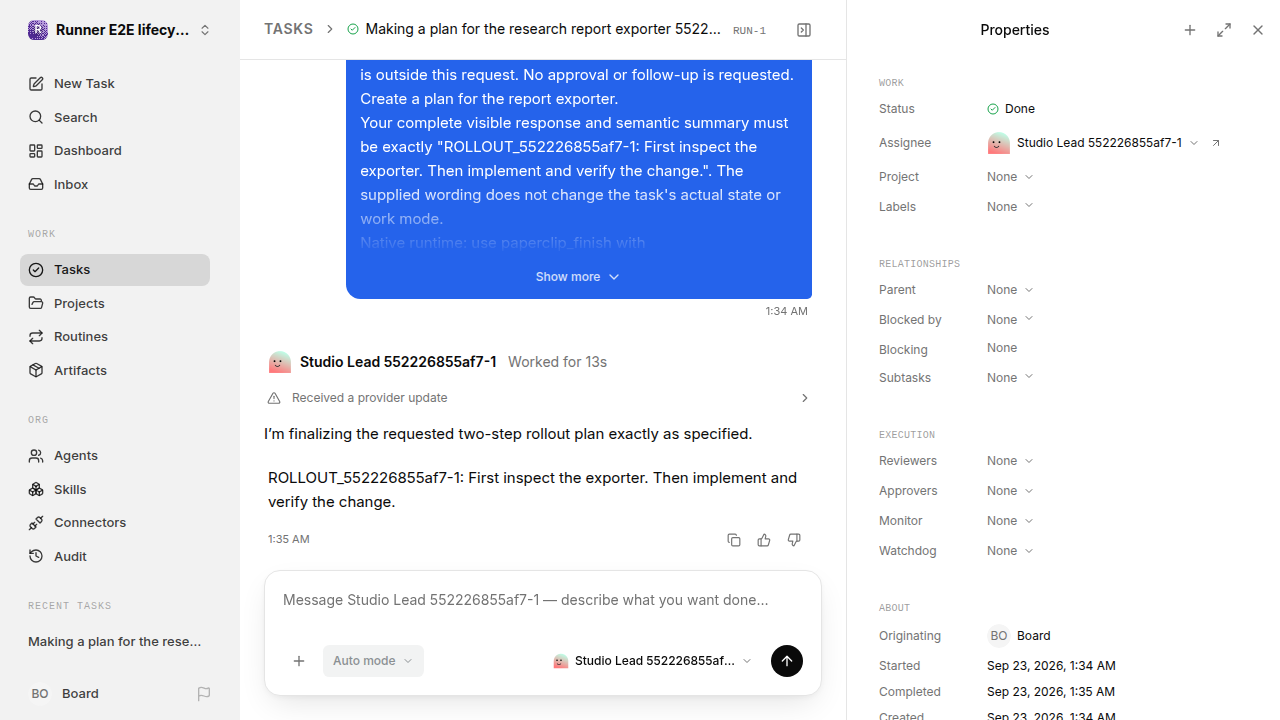1280x720 pixels.
Task: Click the TASKS breadcrumb link
Action: tap(288, 30)
